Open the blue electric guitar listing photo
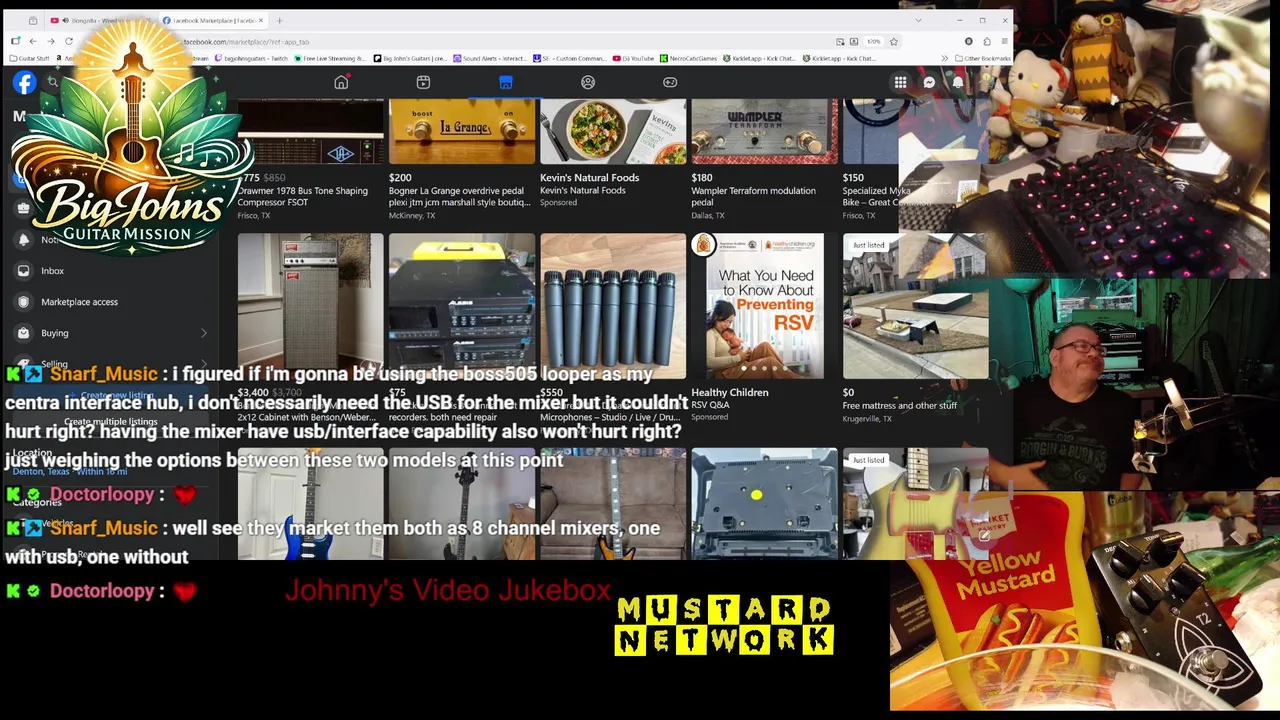The height and width of the screenshot is (720, 1280). [x=310, y=504]
